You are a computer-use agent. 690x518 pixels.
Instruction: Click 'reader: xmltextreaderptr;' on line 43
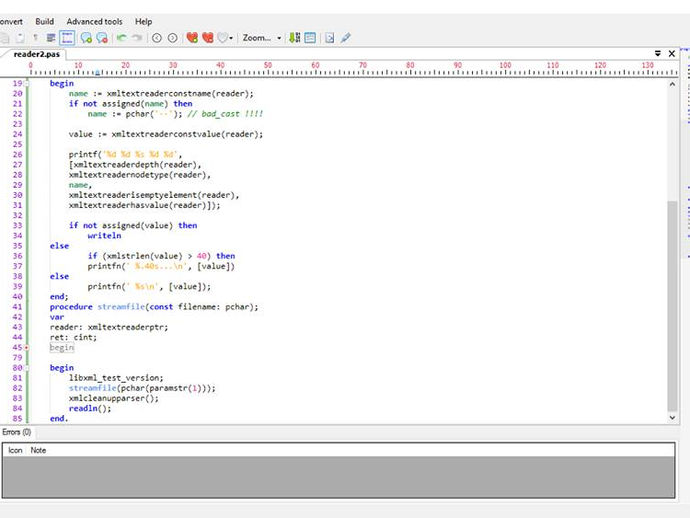click(109, 327)
